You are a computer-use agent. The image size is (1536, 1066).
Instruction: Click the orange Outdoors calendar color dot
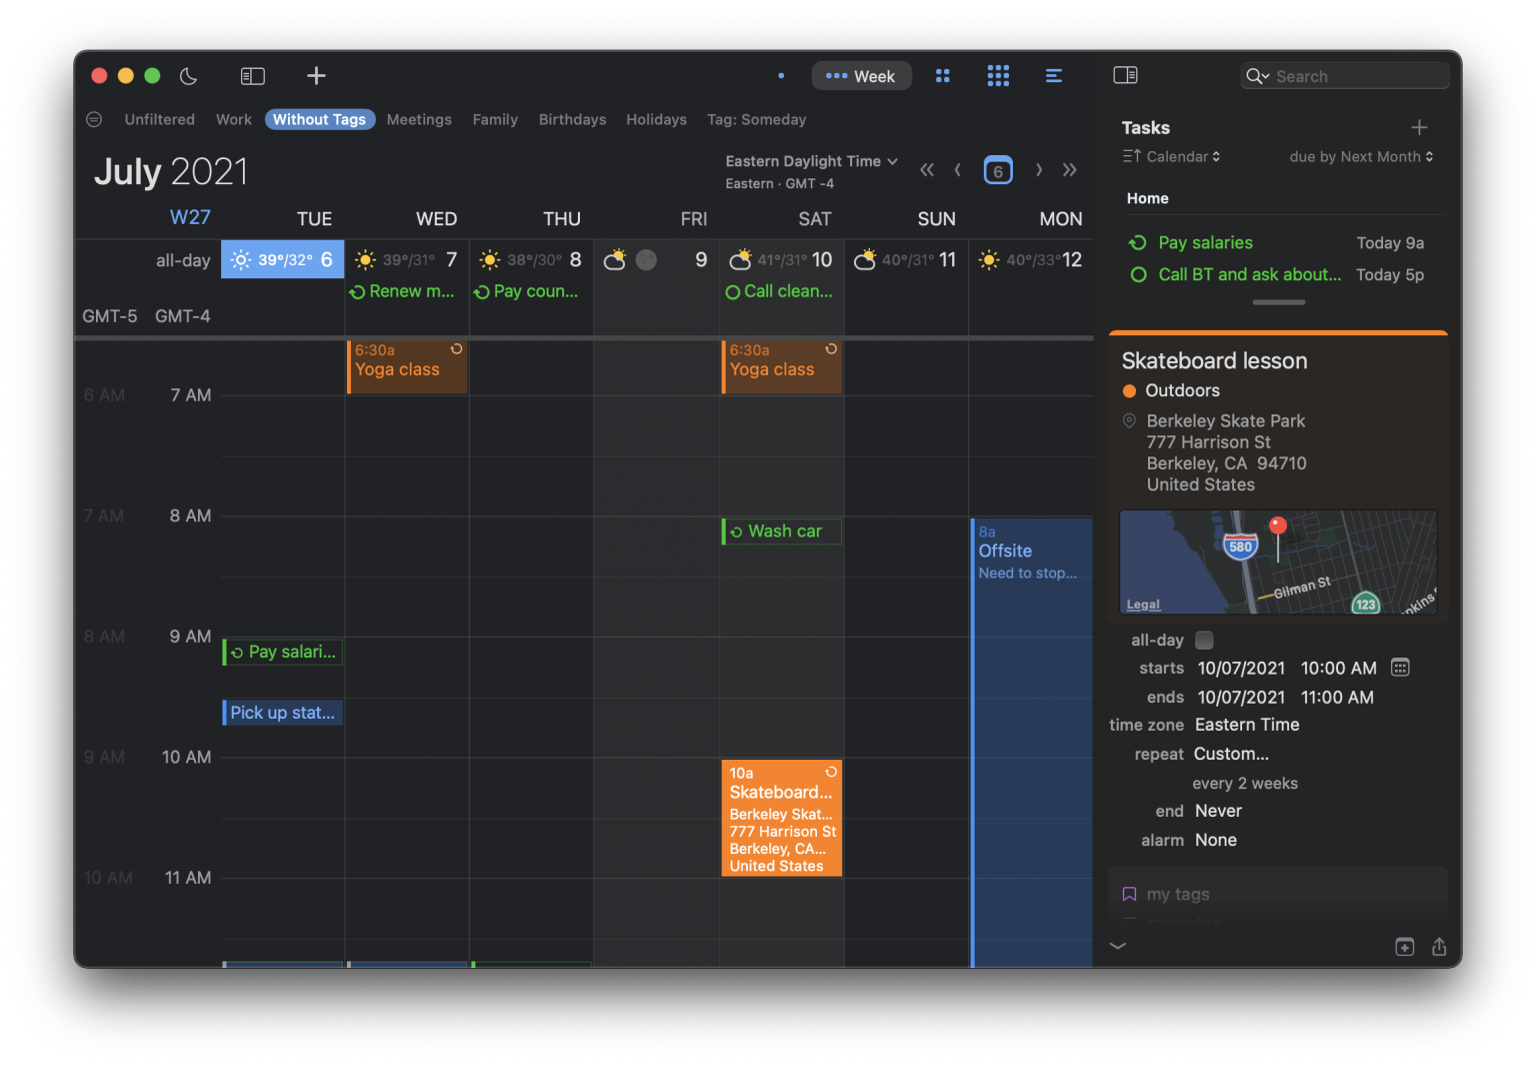tap(1129, 391)
